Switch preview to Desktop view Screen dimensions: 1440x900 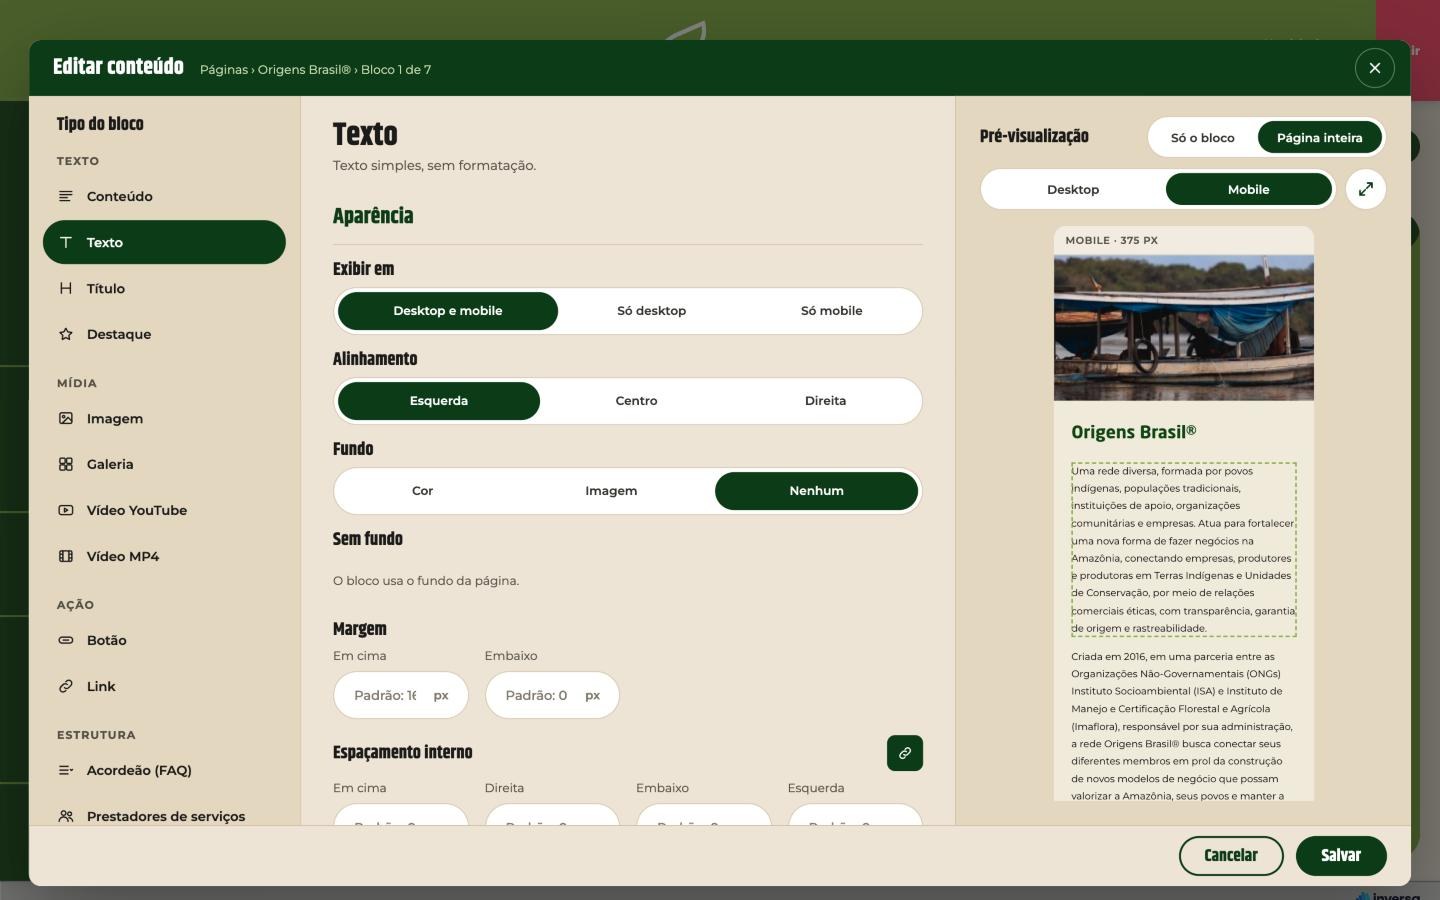coord(1073,189)
